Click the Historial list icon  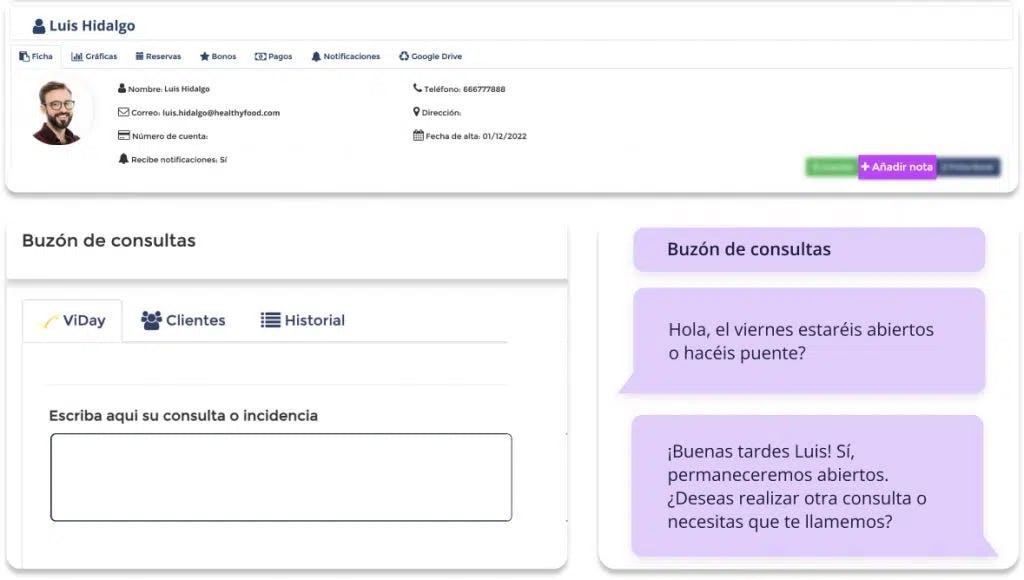270,321
